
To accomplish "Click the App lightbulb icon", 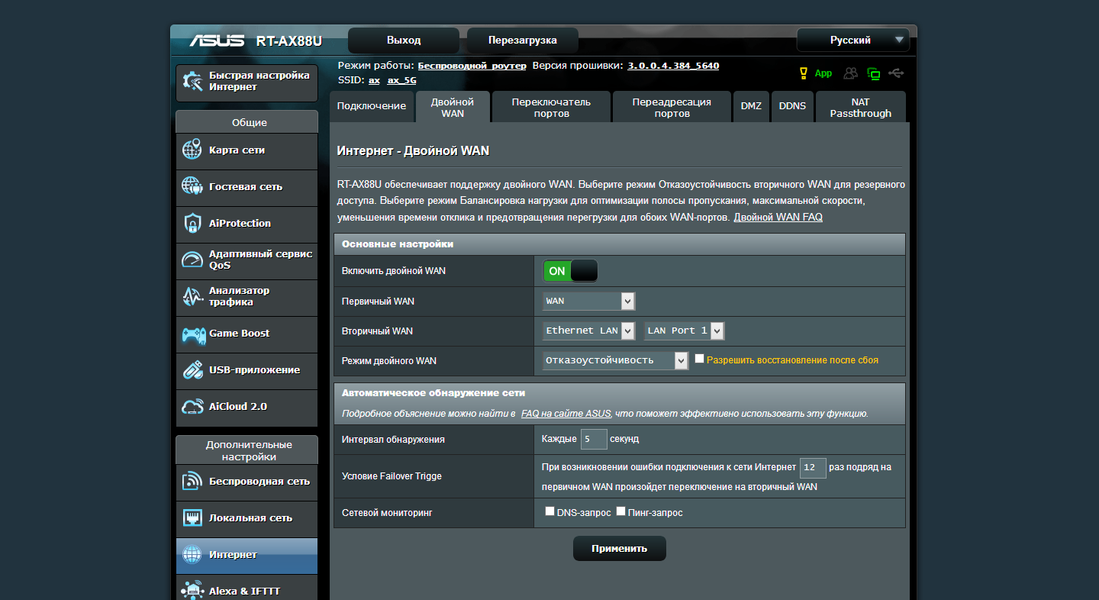I will tap(803, 73).
